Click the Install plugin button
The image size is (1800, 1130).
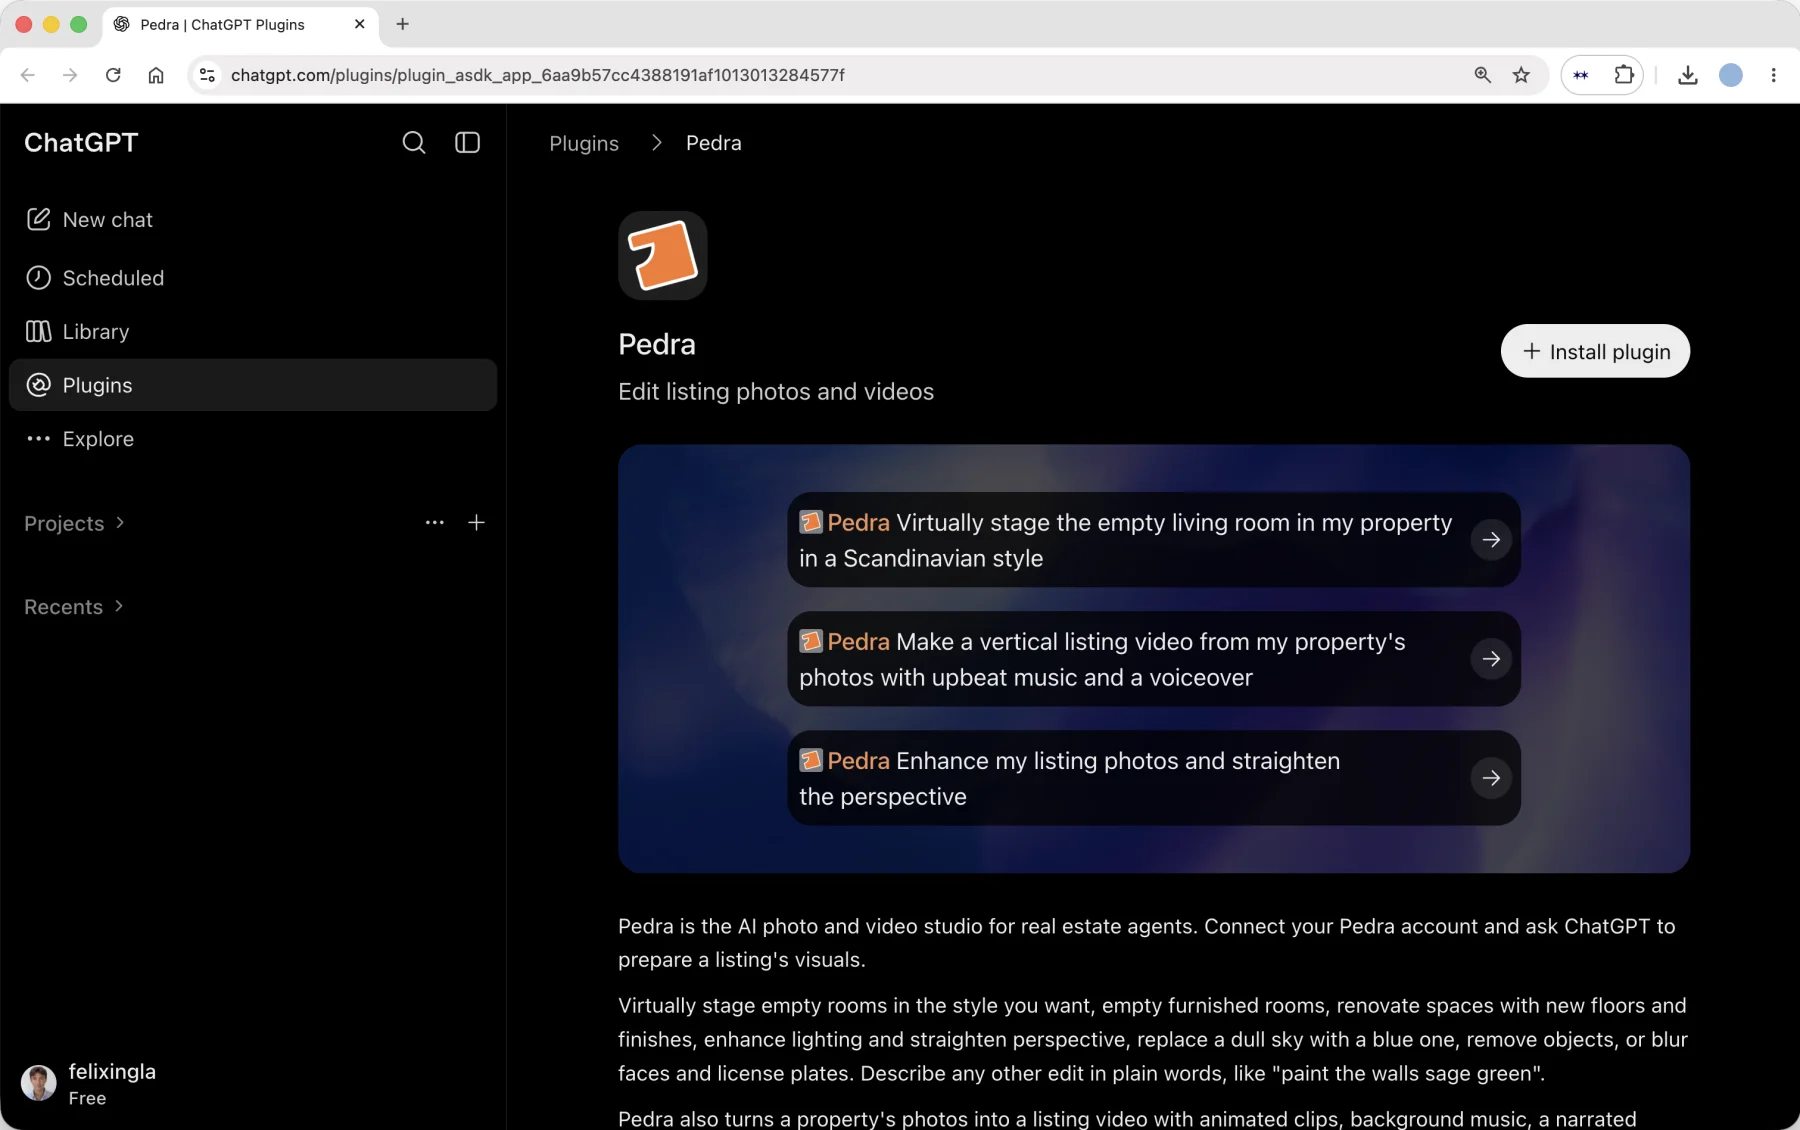(x=1595, y=351)
